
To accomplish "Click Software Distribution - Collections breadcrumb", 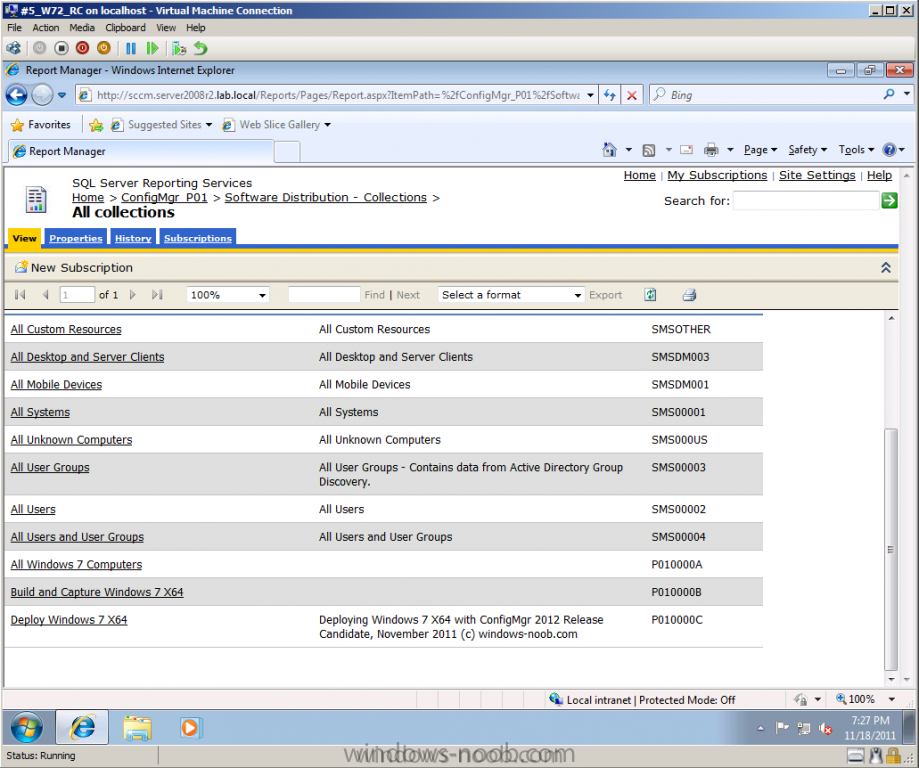I will (325, 198).
